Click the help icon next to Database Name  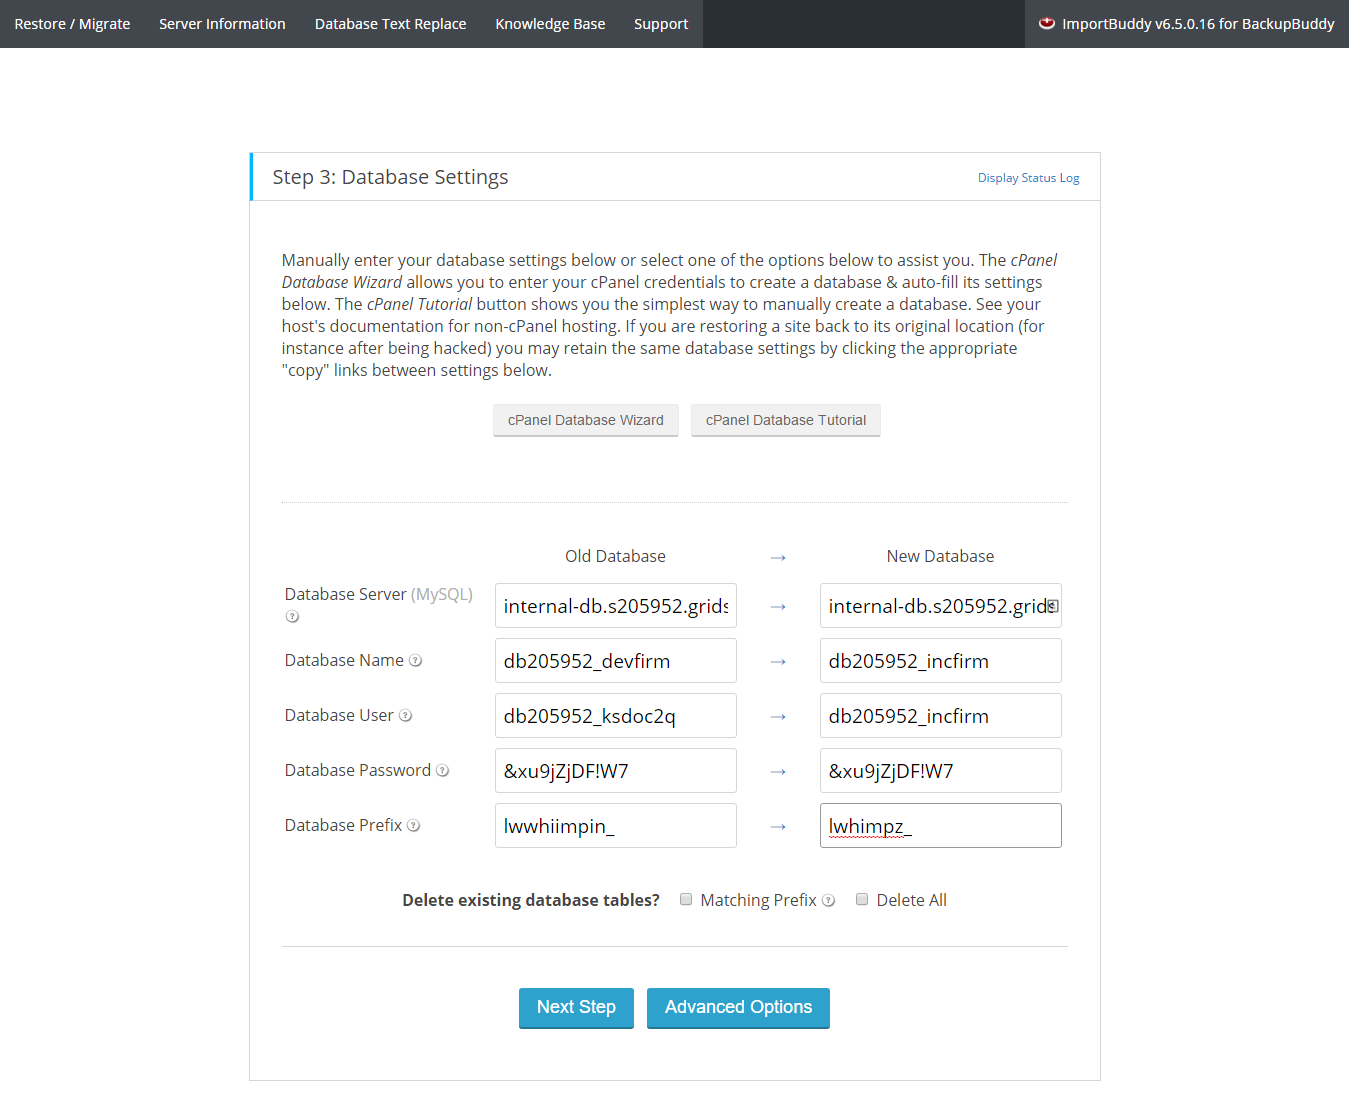(416, 661)
